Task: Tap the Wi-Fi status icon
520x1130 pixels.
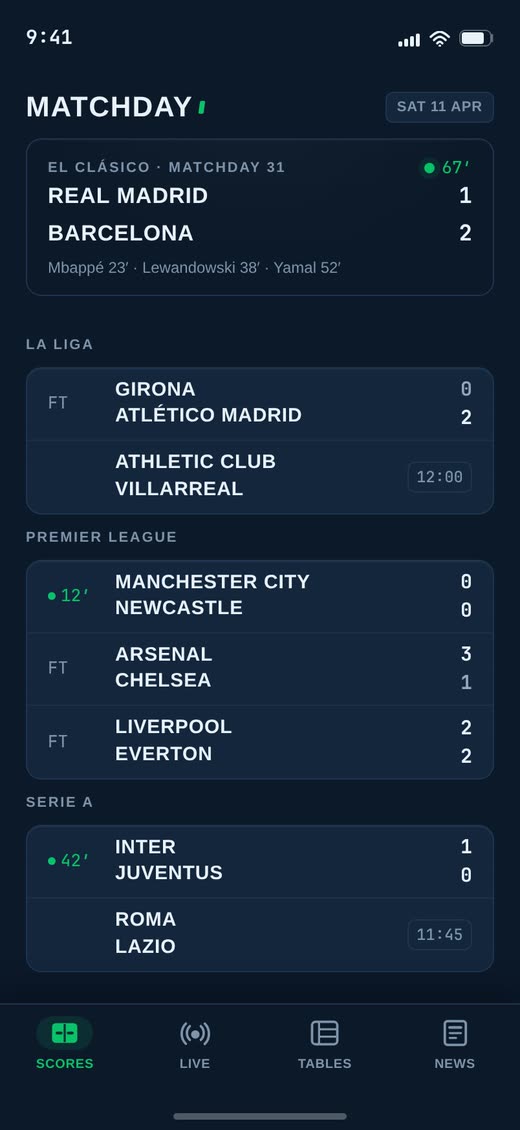Action: point(439,39)
